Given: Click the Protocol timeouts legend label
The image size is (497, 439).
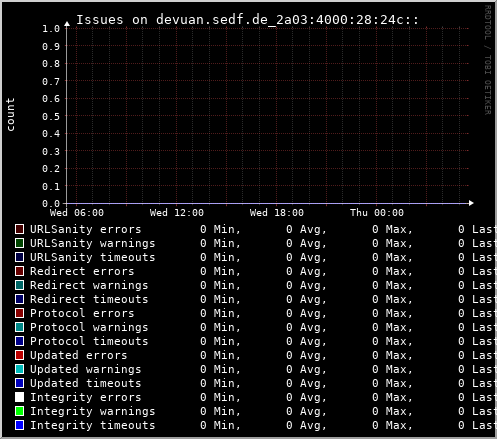Looking at the screenshot, I should click(x=89, y=341).
